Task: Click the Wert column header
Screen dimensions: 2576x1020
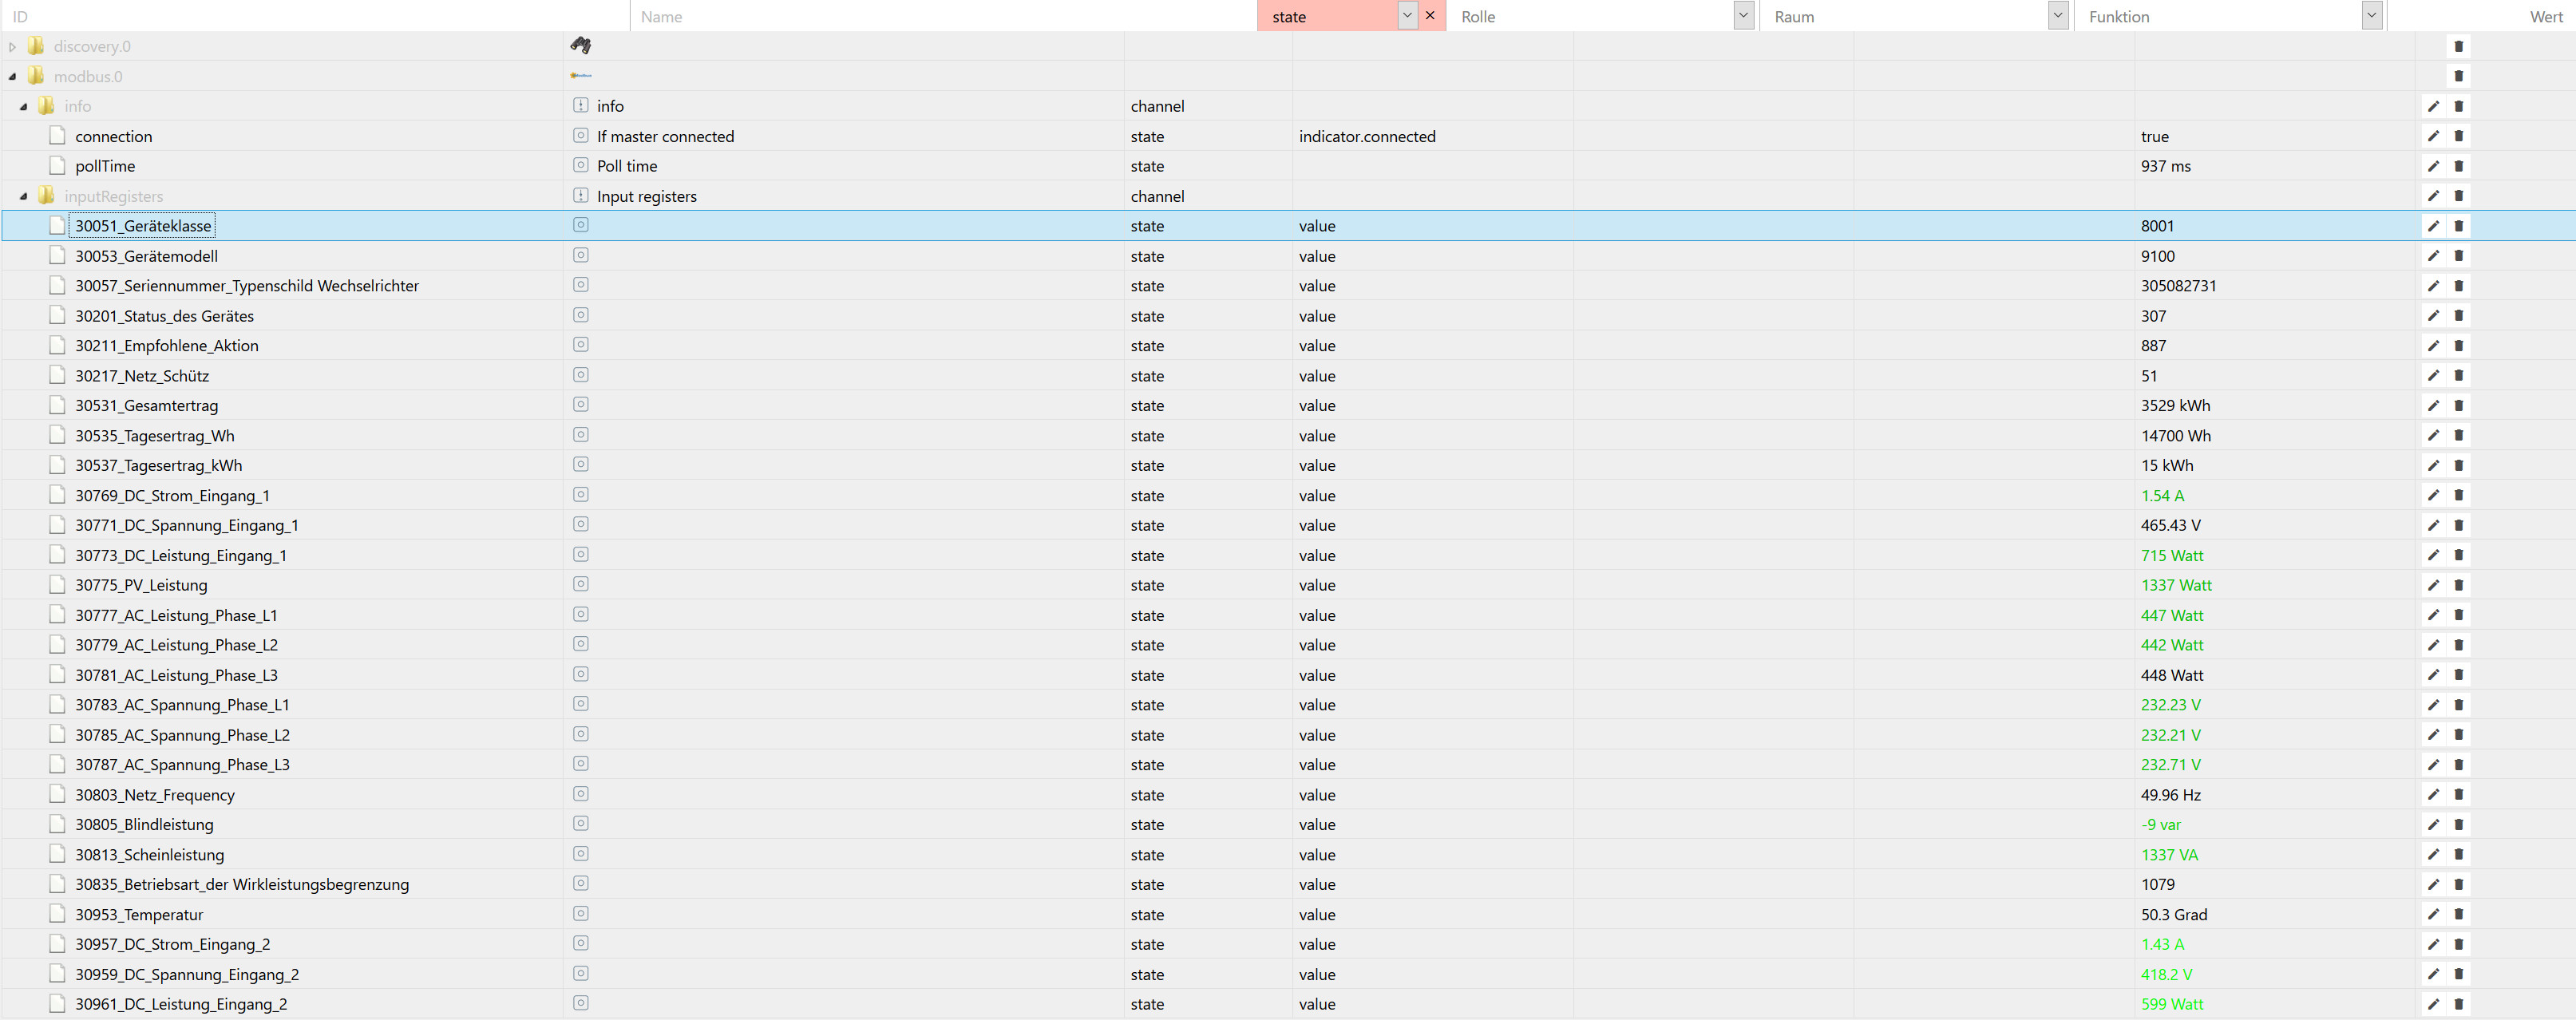Action: 2546,16
